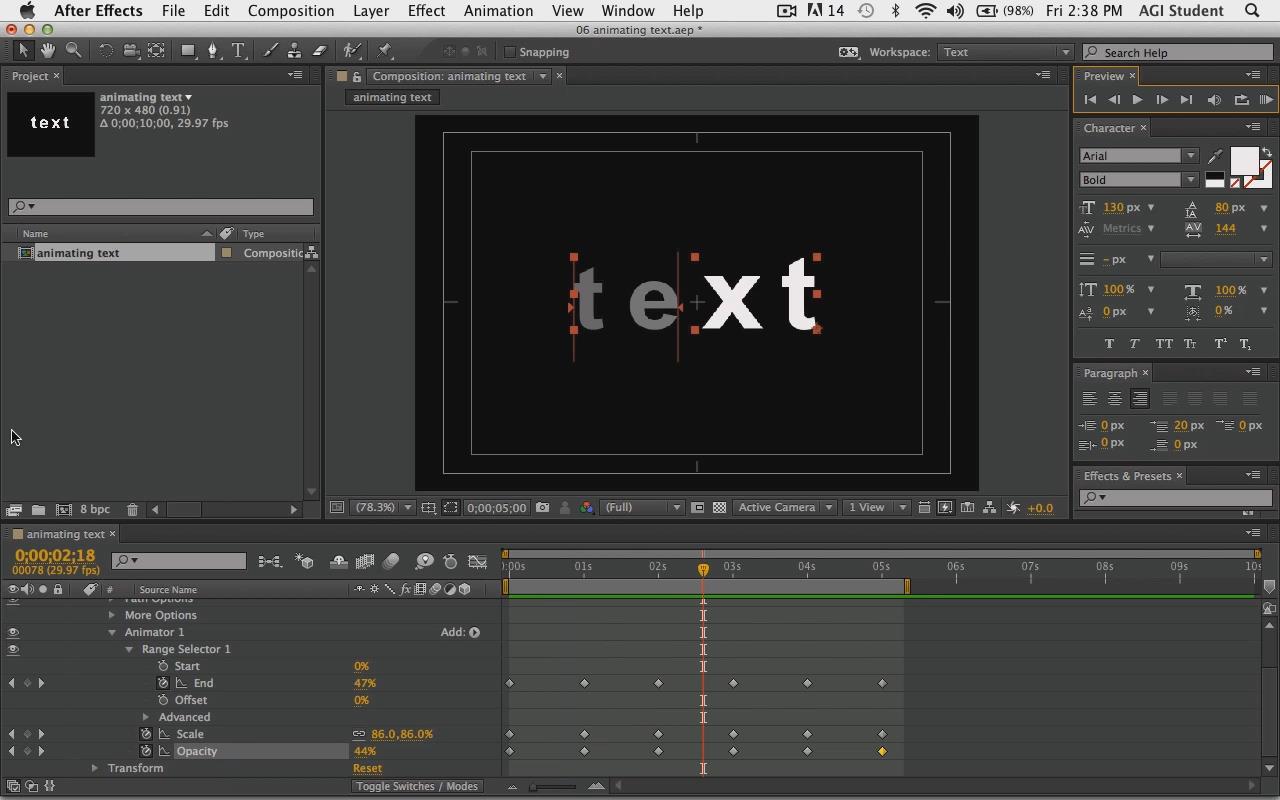The height and width of the screenshot is (800, 1280).
Task: Select the Zoom magnifier tool
Action: pos(73,51)
